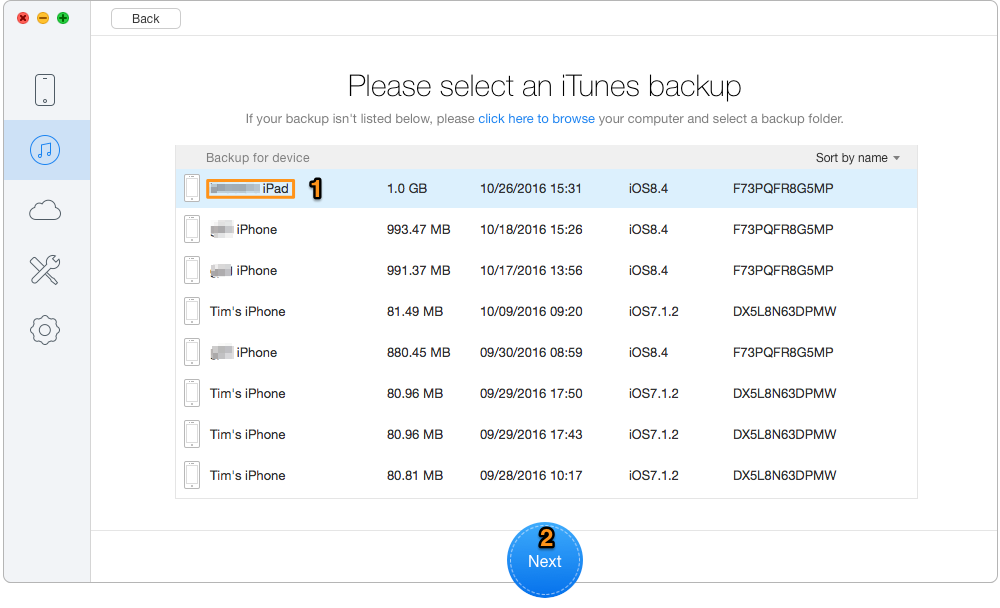Open the iCloud cloud sidebar icon
Viewport: 1000px width, 608px height.
[45, 210]
